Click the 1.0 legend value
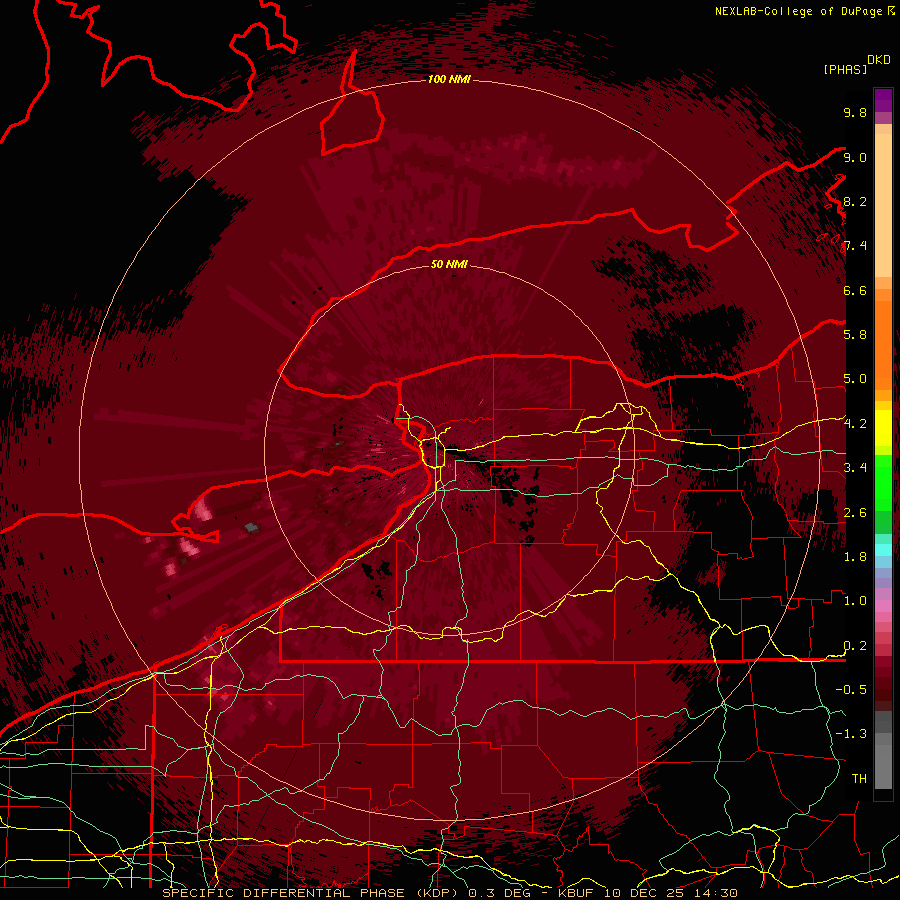Image resolution: width=900 pixels, height=900 pixels. (x=855, y=601)
